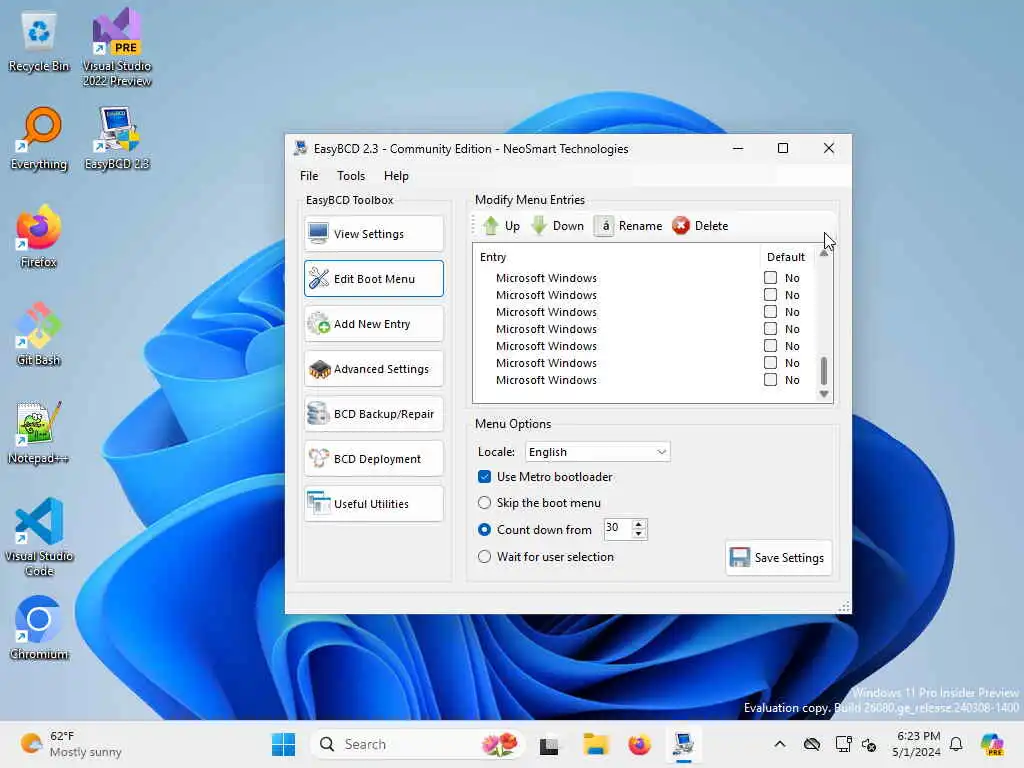Open Recycle Bin desktop icon
This screenshot has width=1024, height=768.
(x=39, y=42)
